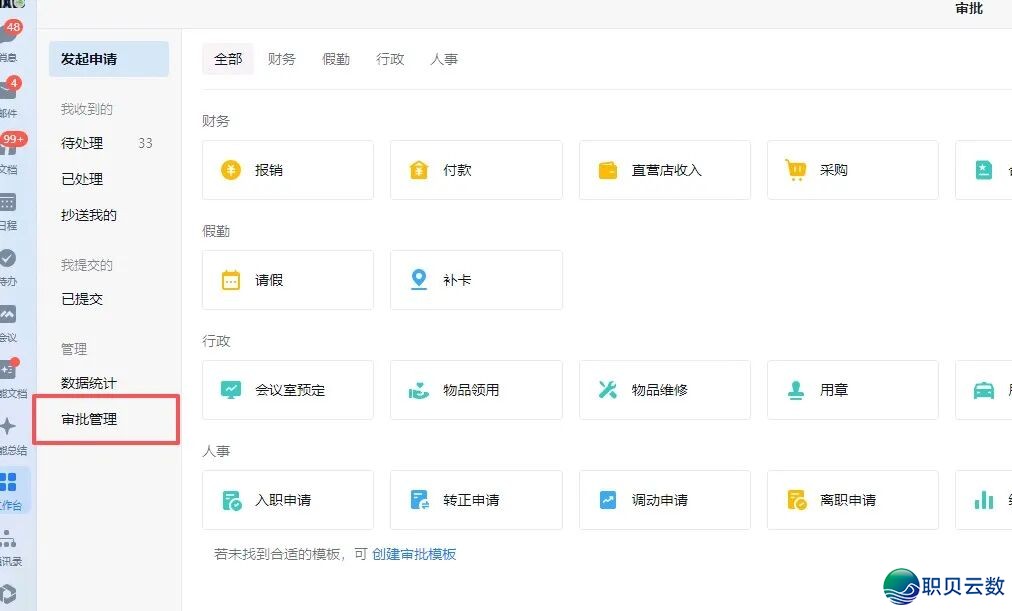Open 数据统计 statistics page
1012x611 pixels.
click(89, 383)
